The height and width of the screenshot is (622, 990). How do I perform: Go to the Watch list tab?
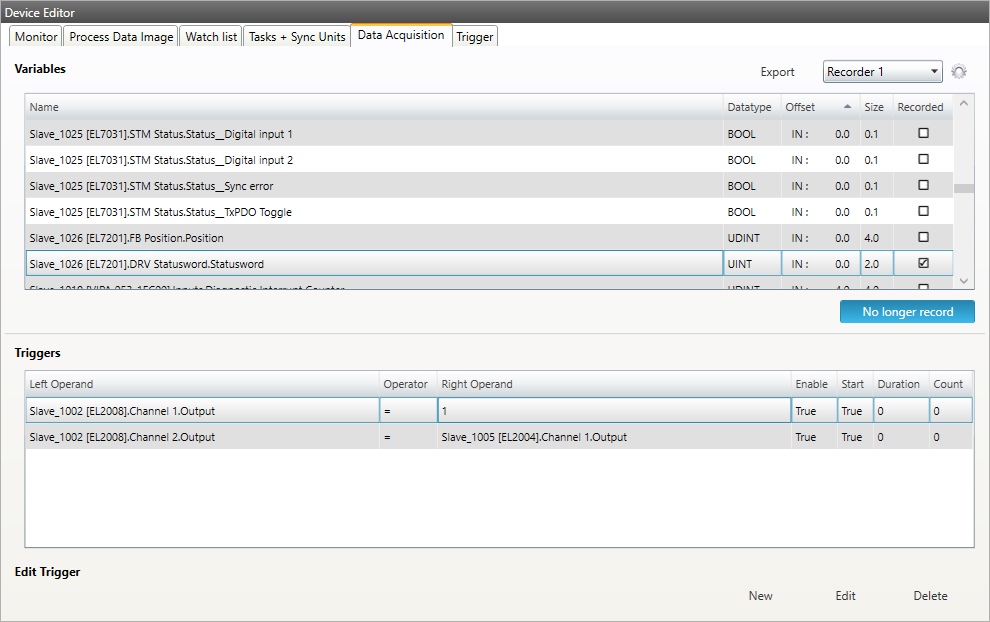(211, 37)
